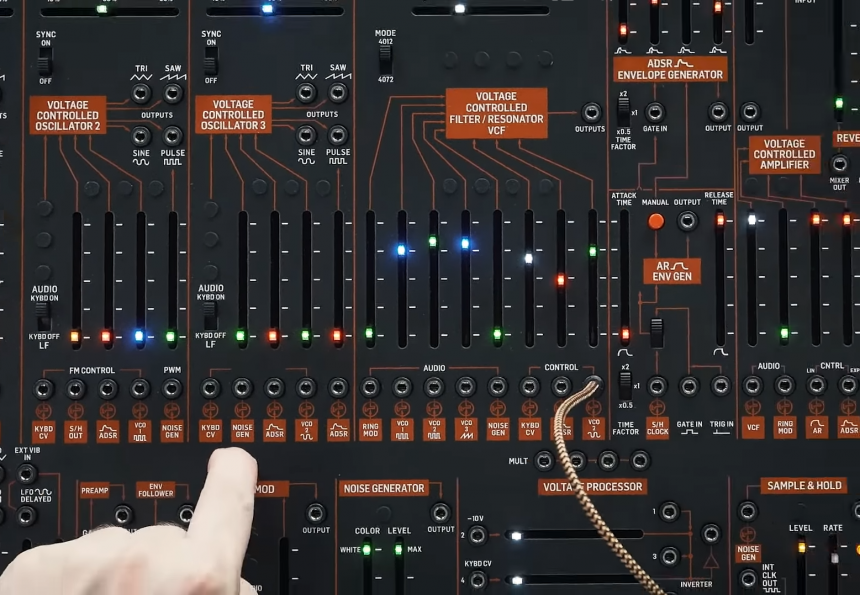Viewport: 860px width, 595px height.
Task: Flip the VCO 3 SYNC on/off switch
Action: coord(211,61)
